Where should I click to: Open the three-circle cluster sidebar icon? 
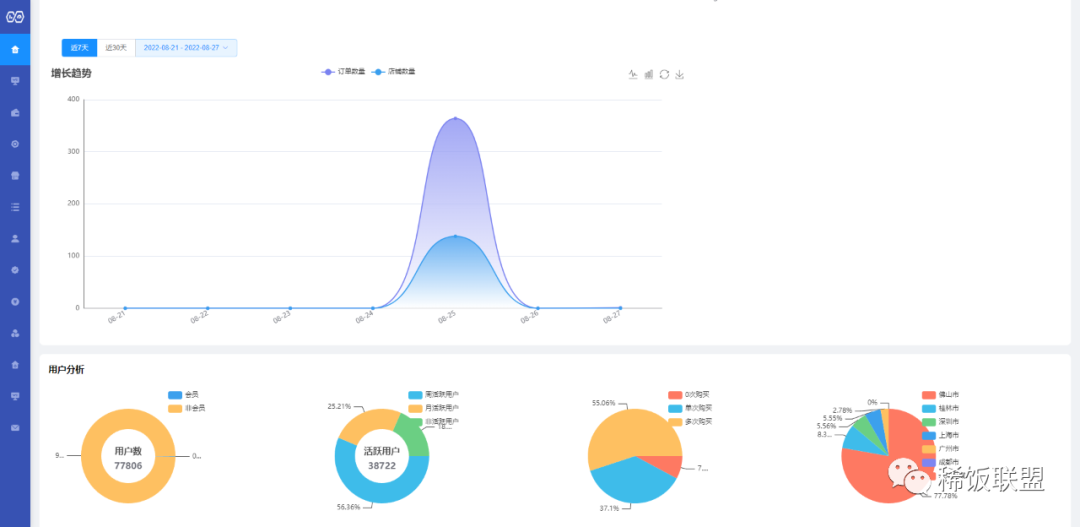(15, 333)
